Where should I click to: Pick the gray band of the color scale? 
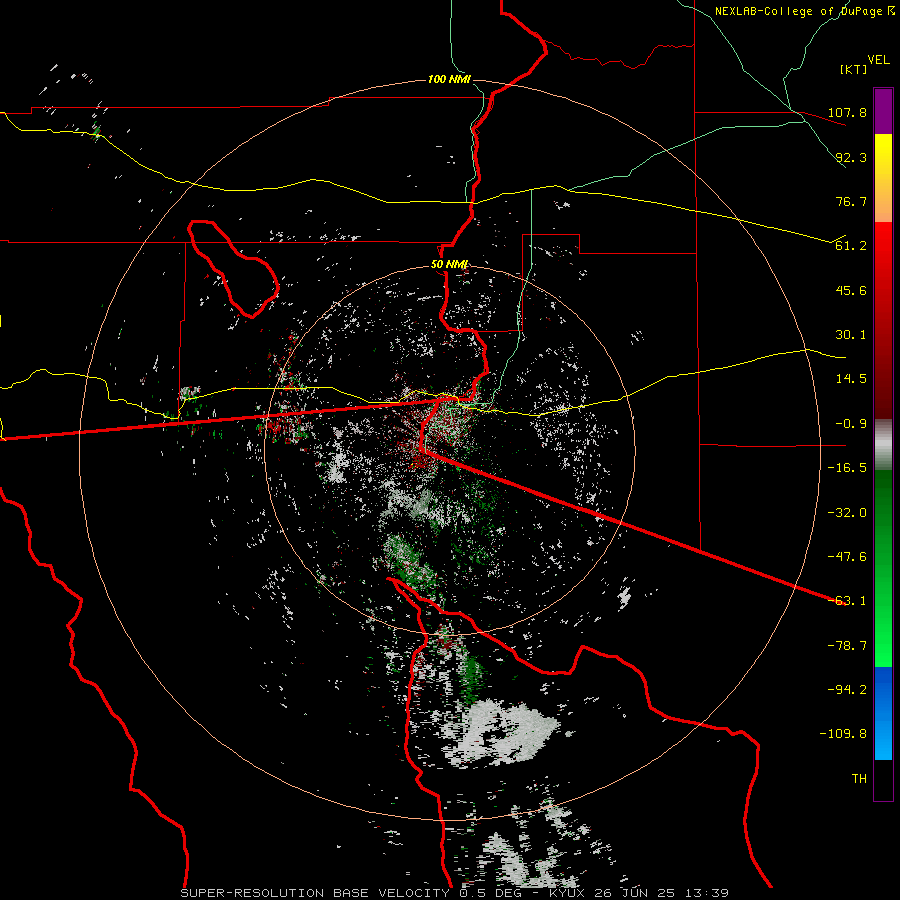click(x=883, y=445)
